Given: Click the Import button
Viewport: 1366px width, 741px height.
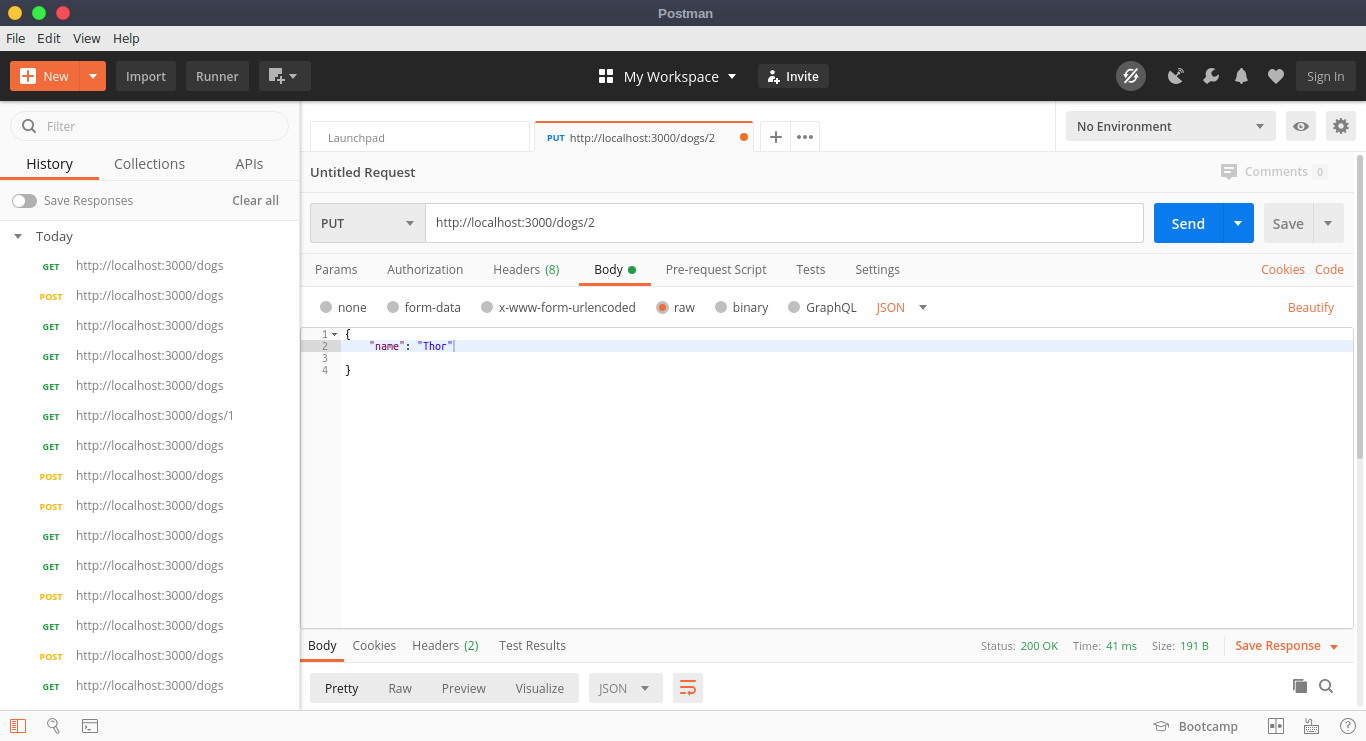Looking at the screenshot, I should click(x=146, y=76).
